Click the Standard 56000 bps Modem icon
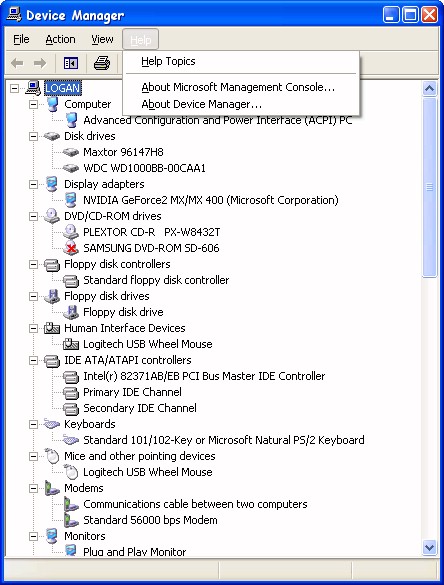 coord(71,520)
